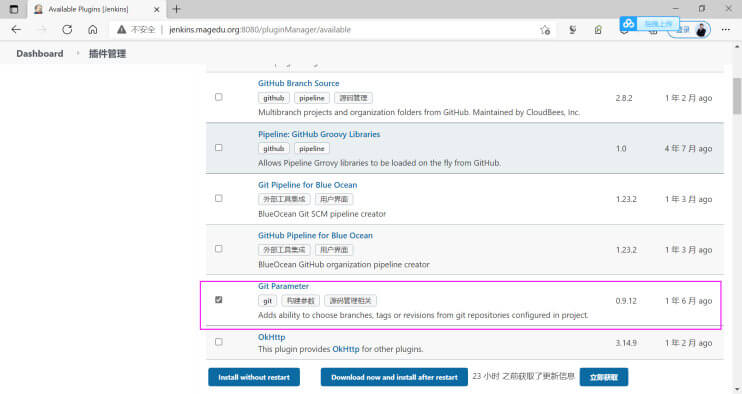Open the GitHub Branch Source plugin link
Image resolution: width=742 pixels, height=394 pixels.
click(299, 83)
